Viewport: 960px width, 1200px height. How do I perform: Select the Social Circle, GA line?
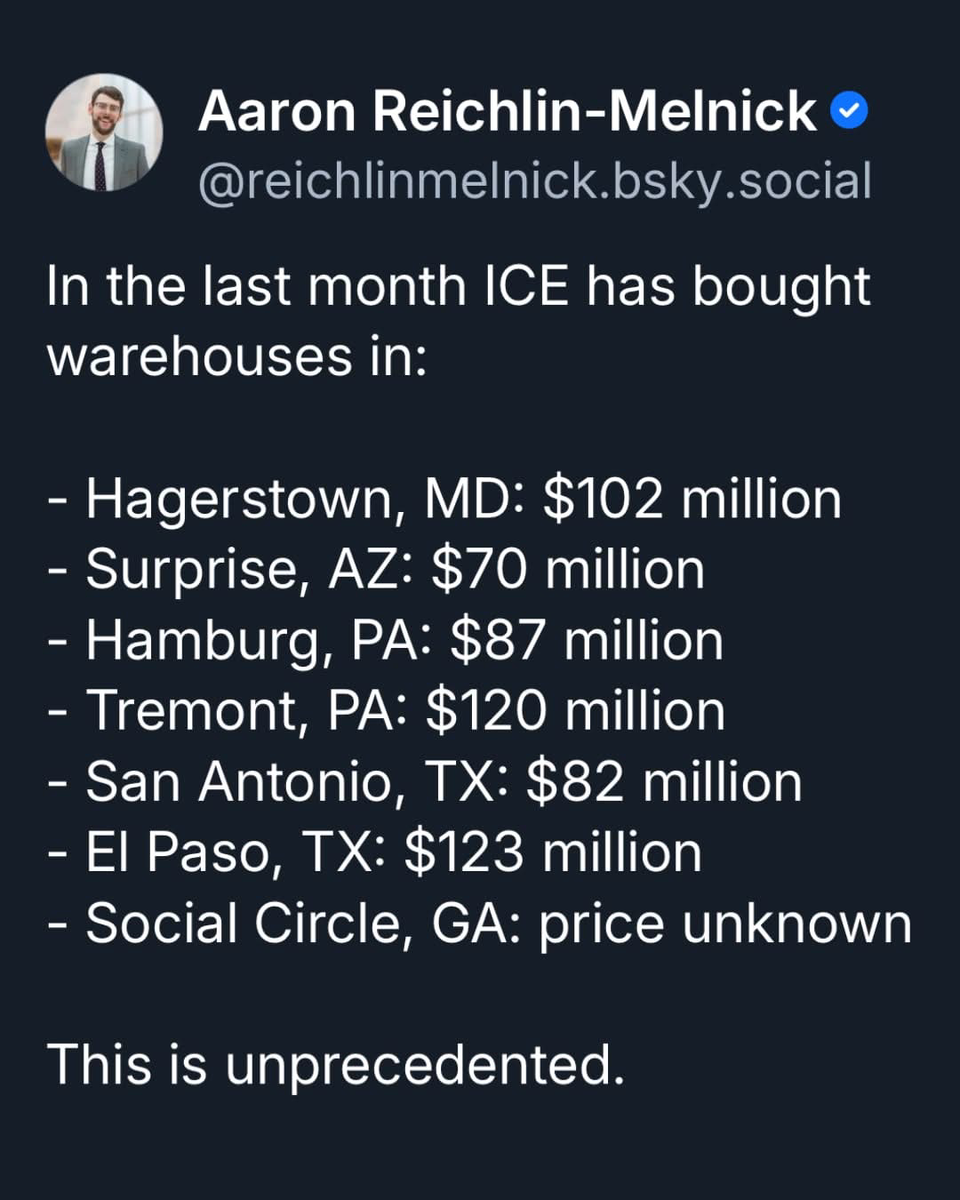click(x=479, y=923)
